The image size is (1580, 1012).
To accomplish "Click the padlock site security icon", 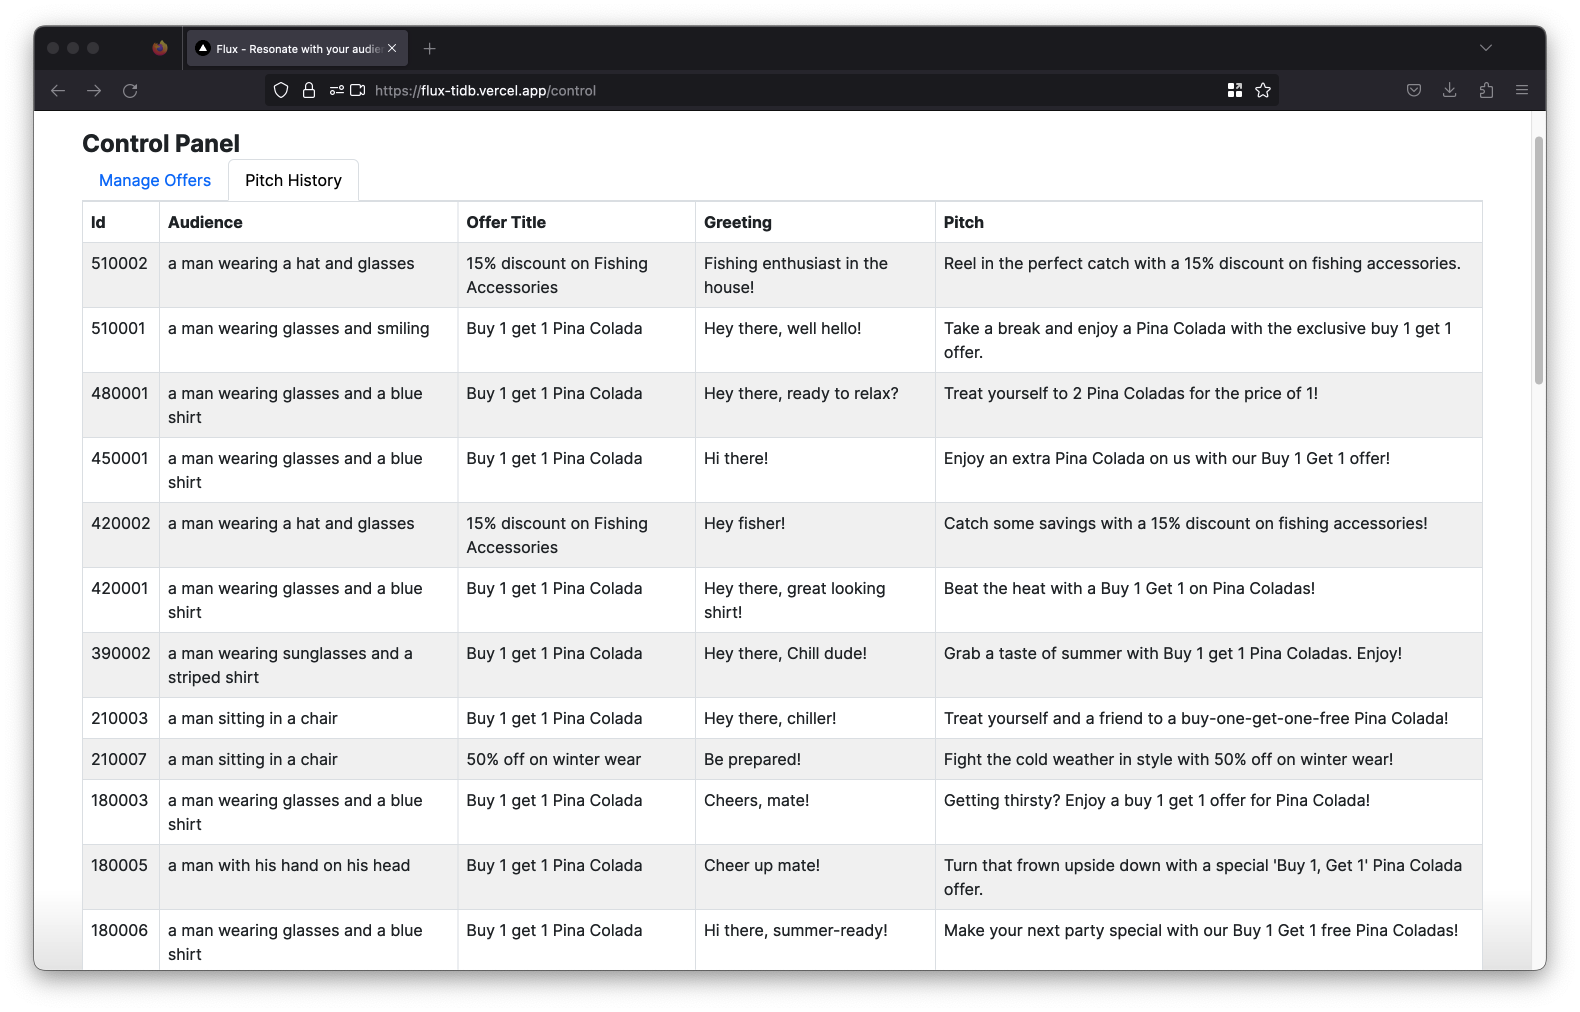I will coord(309,91).
